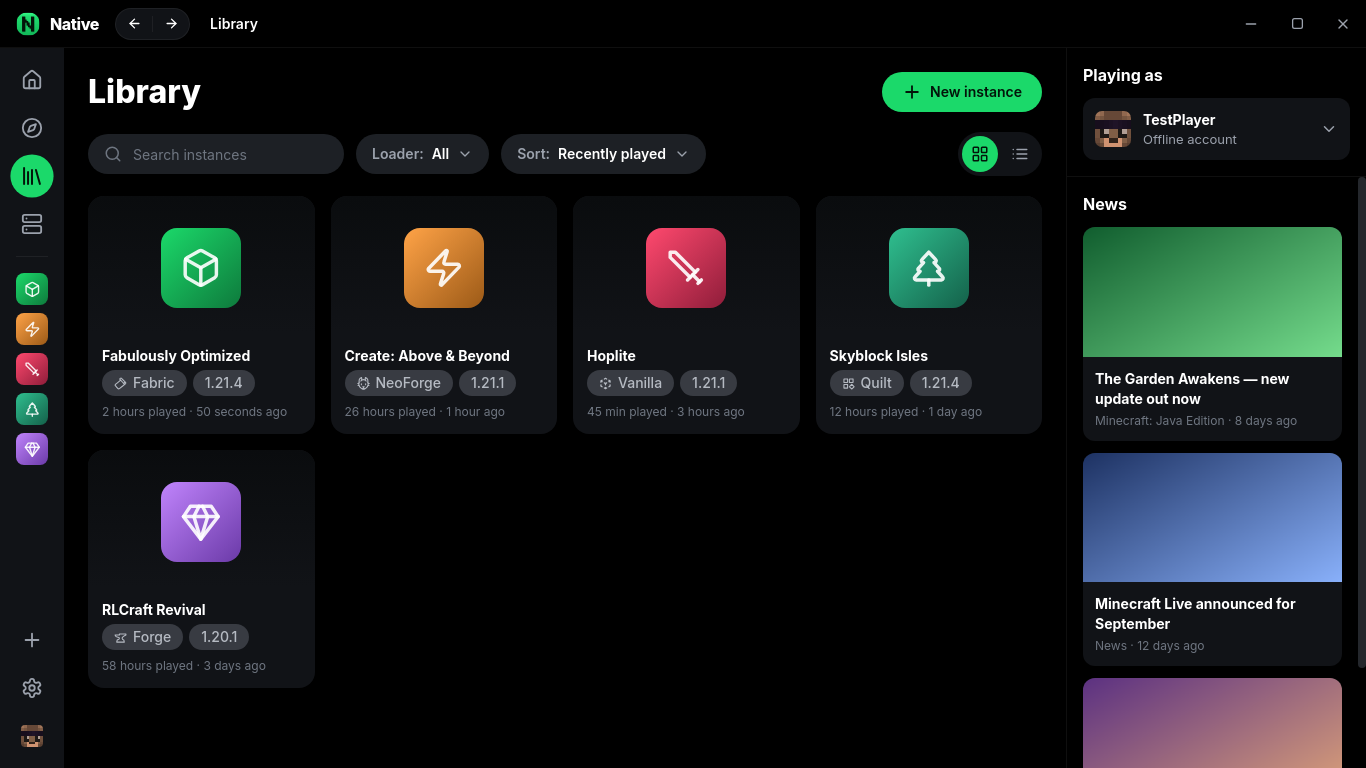Click the Vanilla loader tag
Viewport: 1366px width, 768px height.
tap(630, 383)
